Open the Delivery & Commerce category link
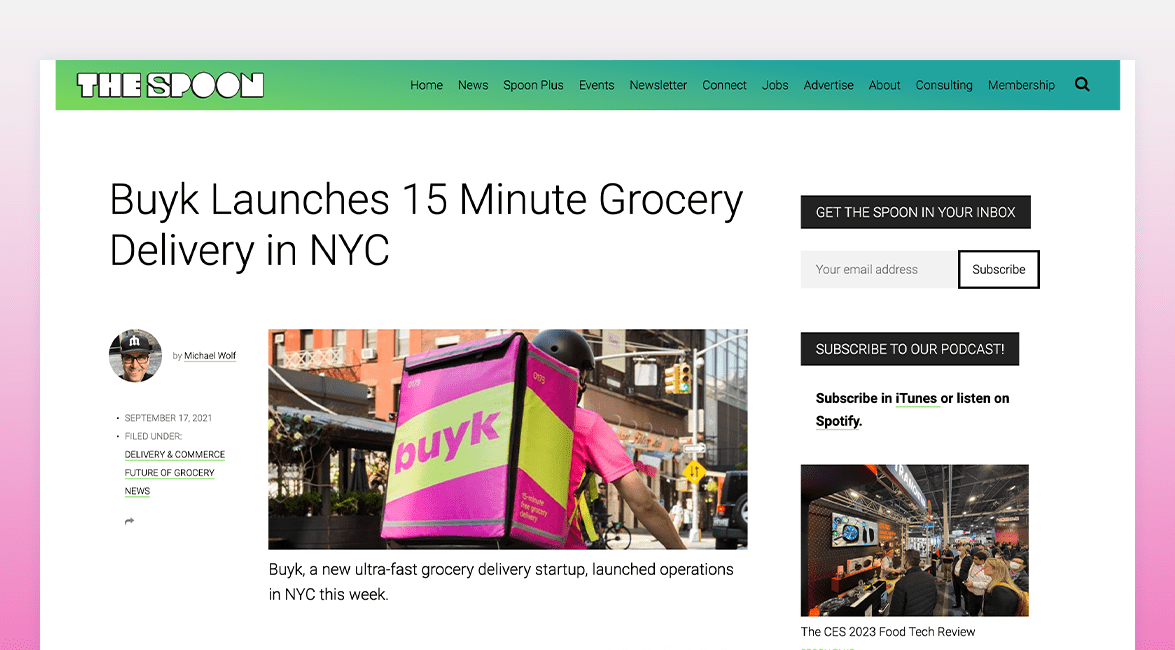Viewport: 1175px width, 650px height. coord(175,454)
